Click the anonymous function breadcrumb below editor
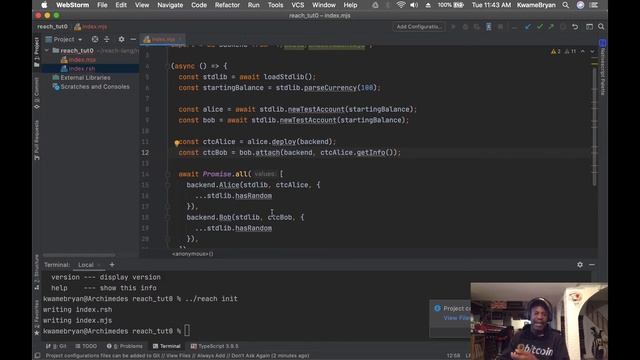The image size is (640, 360). point(193,254)
